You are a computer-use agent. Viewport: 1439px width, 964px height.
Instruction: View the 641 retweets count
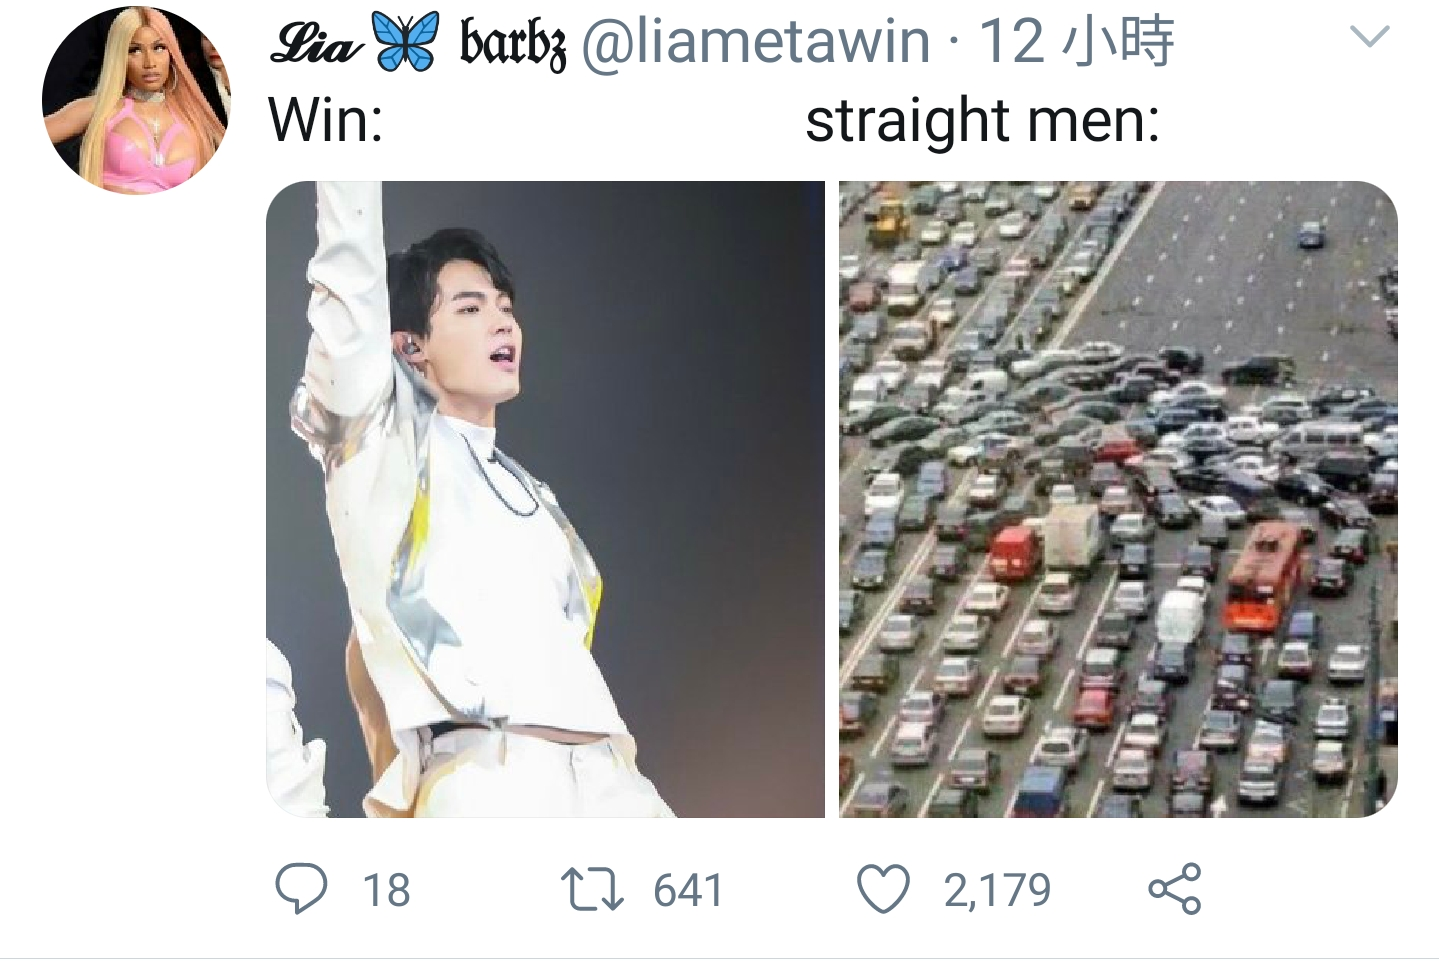688,890
